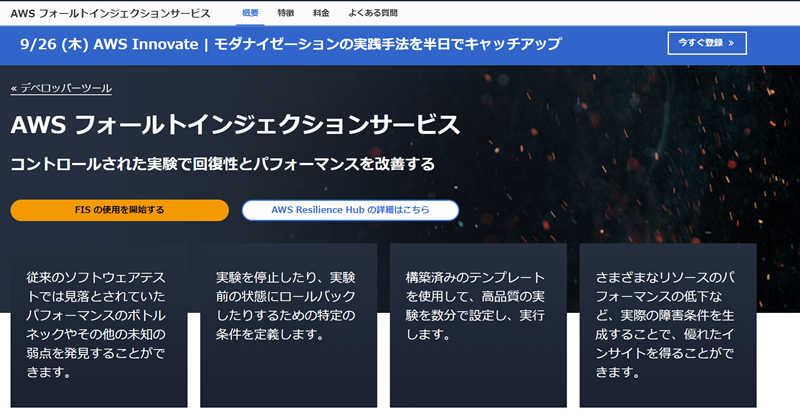Image resolution: width=800 pixels, height=419 pixels.
Task: Click subtitle コントロールされた実験で回復性とパフォーマンスを改善する
Action: coord(222,164)
